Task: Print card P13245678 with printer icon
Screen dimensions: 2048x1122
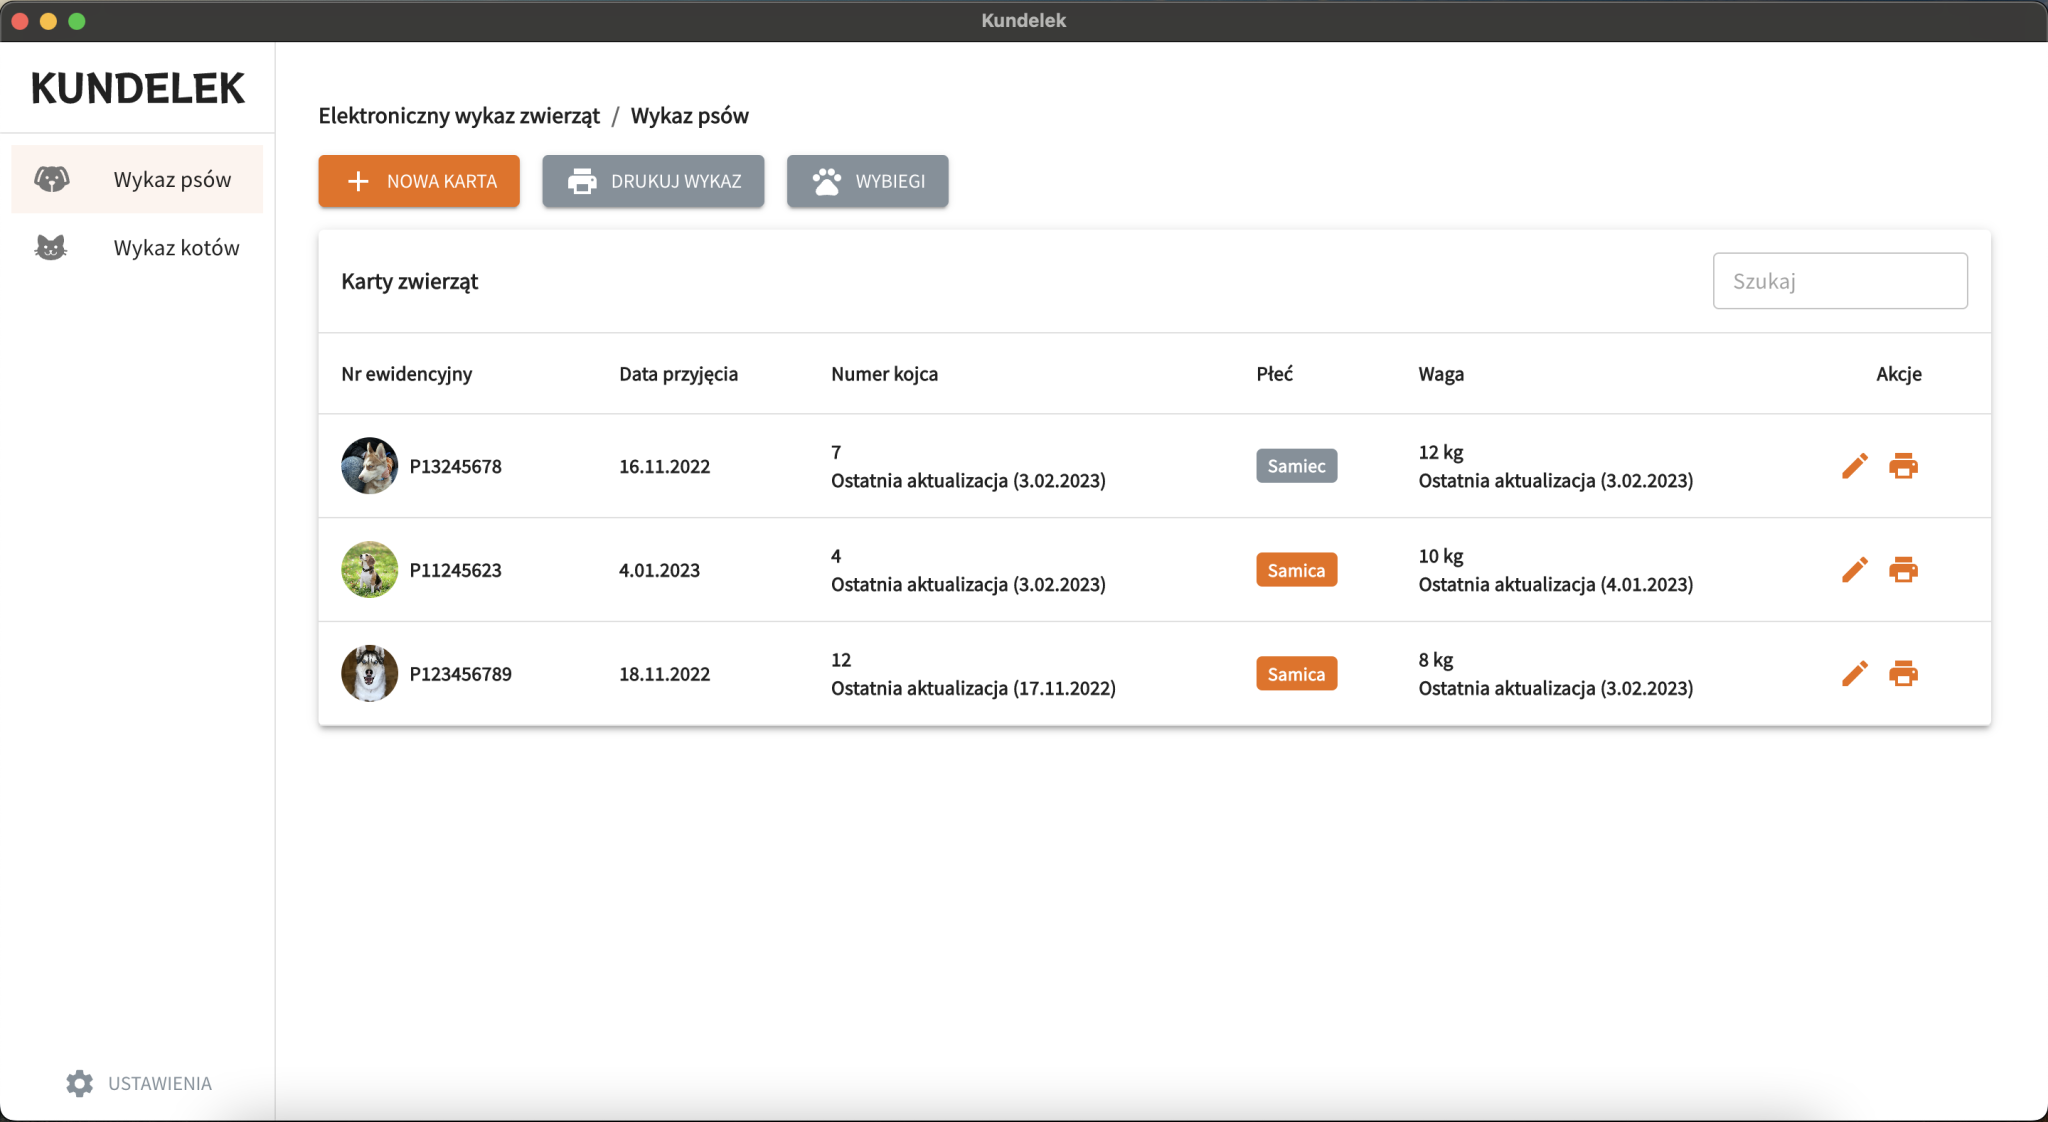Action: click(x=1903, y=466)
